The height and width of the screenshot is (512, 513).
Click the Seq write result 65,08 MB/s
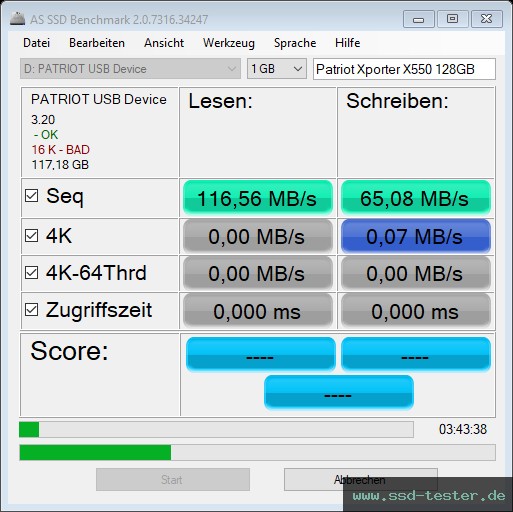point(416,198)
